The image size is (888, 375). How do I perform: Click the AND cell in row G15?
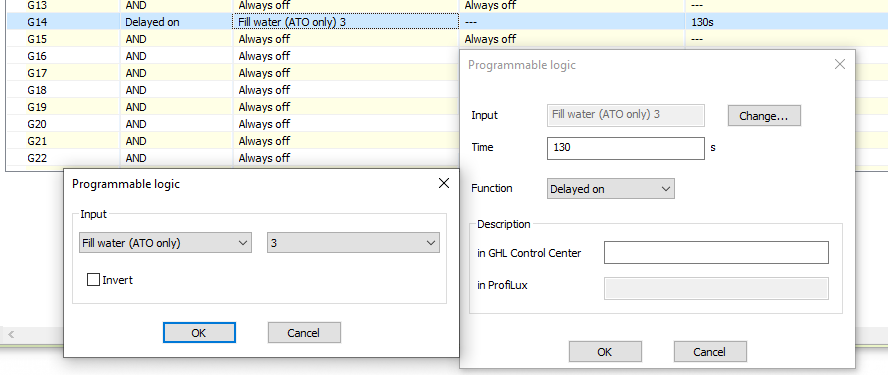pyautogui.click(x=176, y=39)
